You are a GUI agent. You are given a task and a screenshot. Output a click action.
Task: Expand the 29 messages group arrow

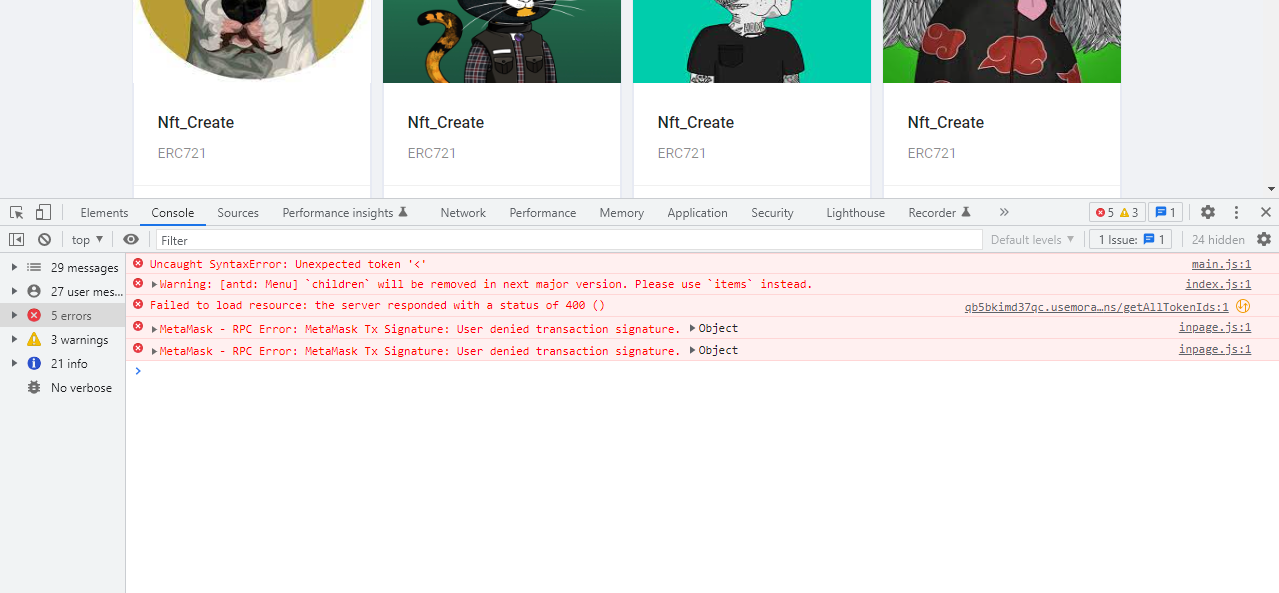(x=14, y=268)
